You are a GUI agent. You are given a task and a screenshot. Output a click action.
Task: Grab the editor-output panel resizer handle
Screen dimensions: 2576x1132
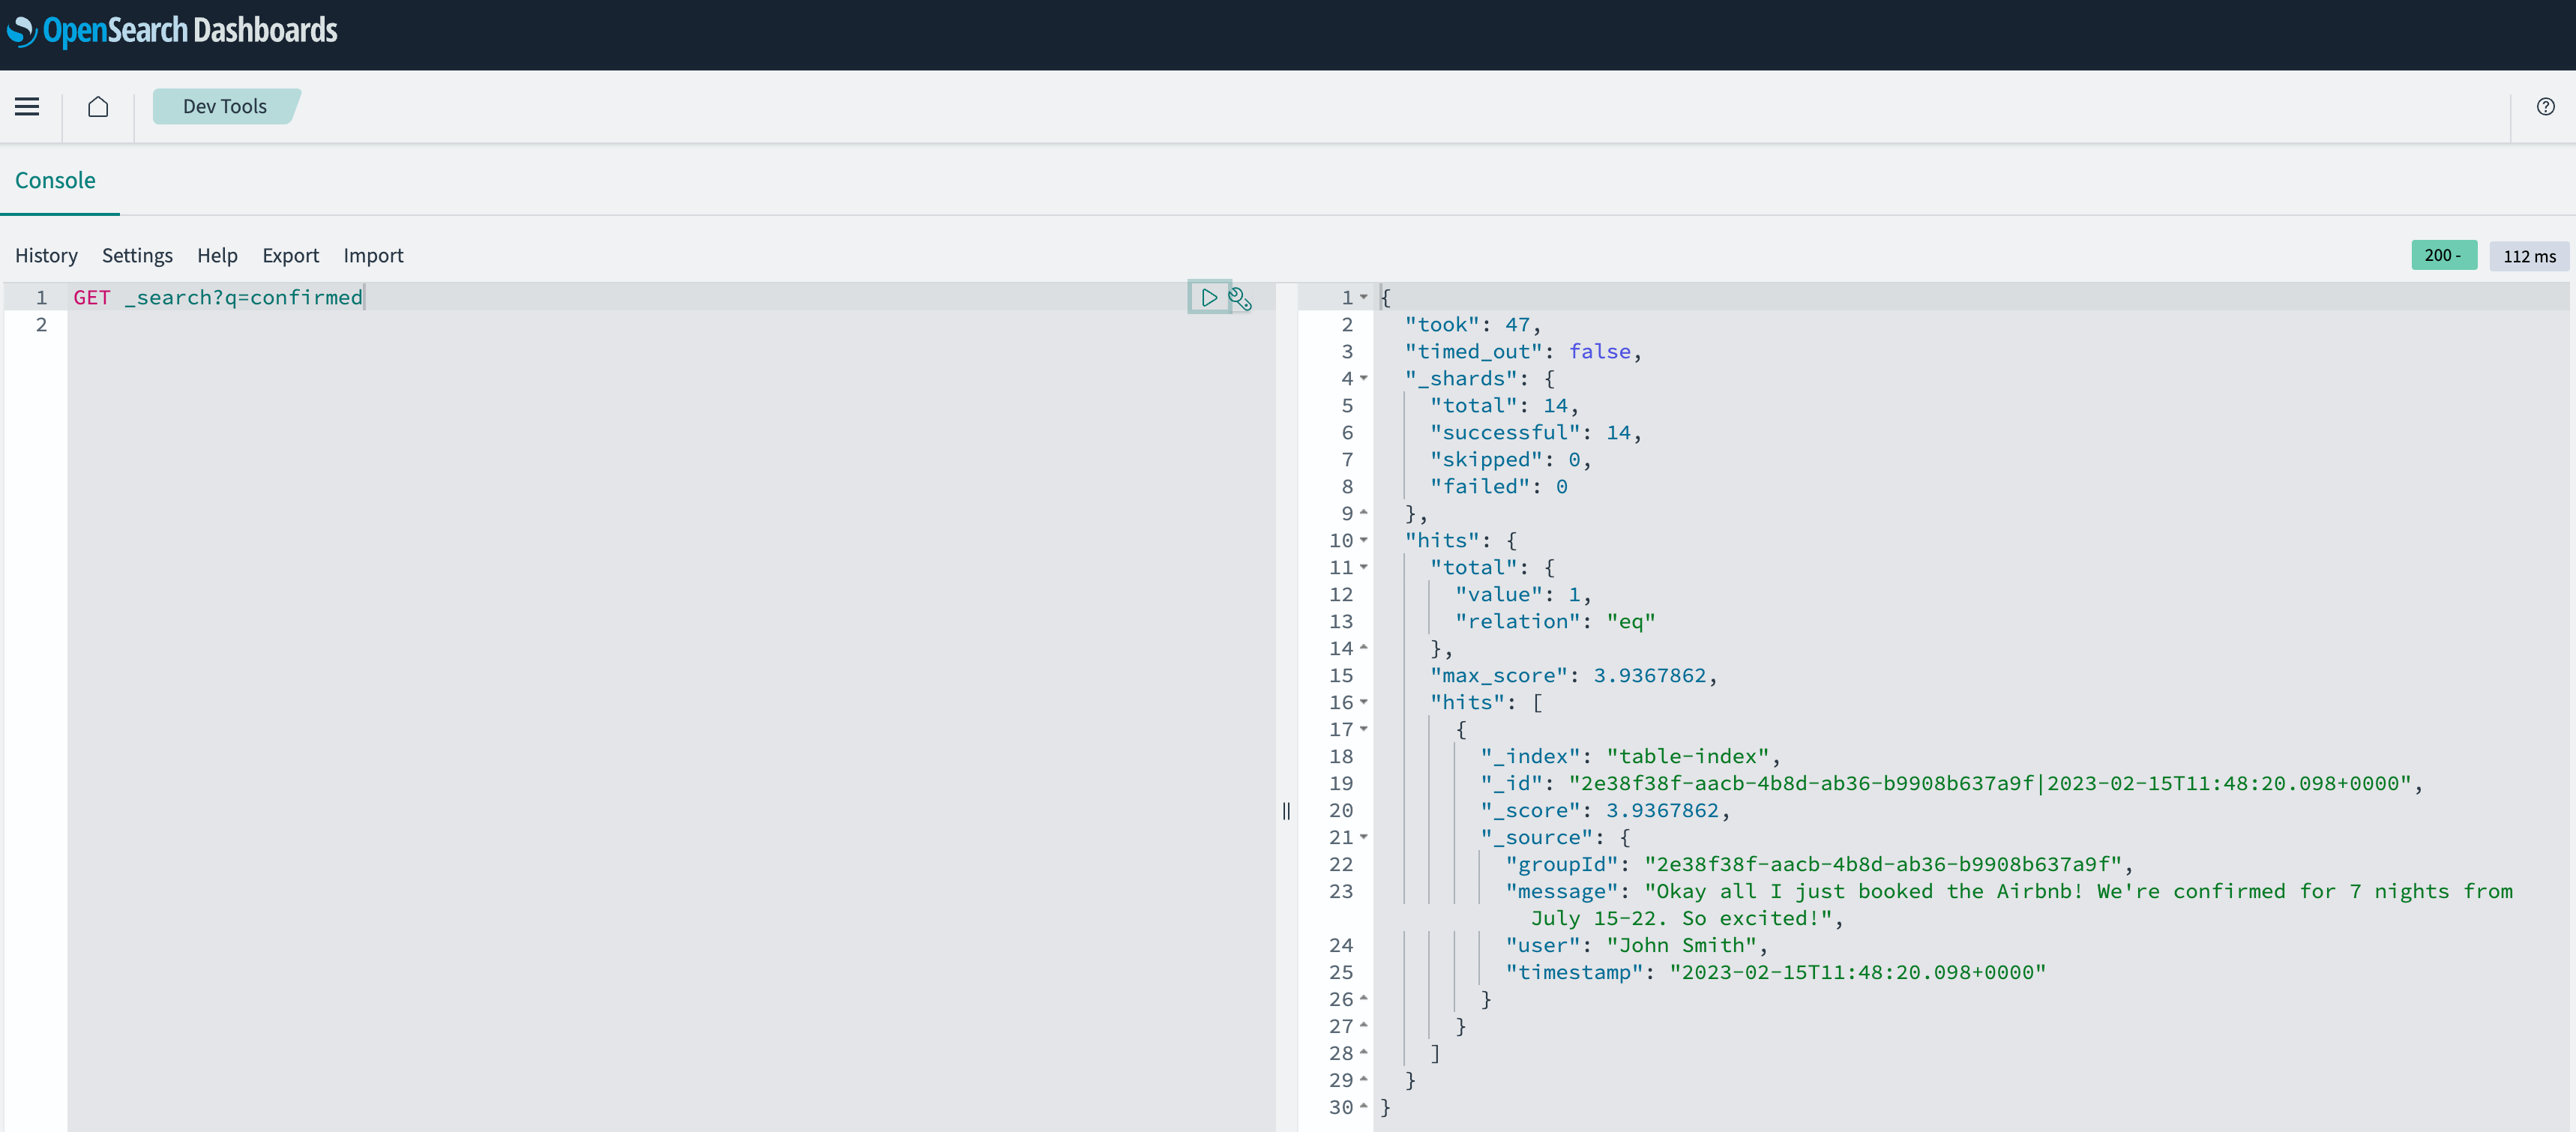(1286, 810)
